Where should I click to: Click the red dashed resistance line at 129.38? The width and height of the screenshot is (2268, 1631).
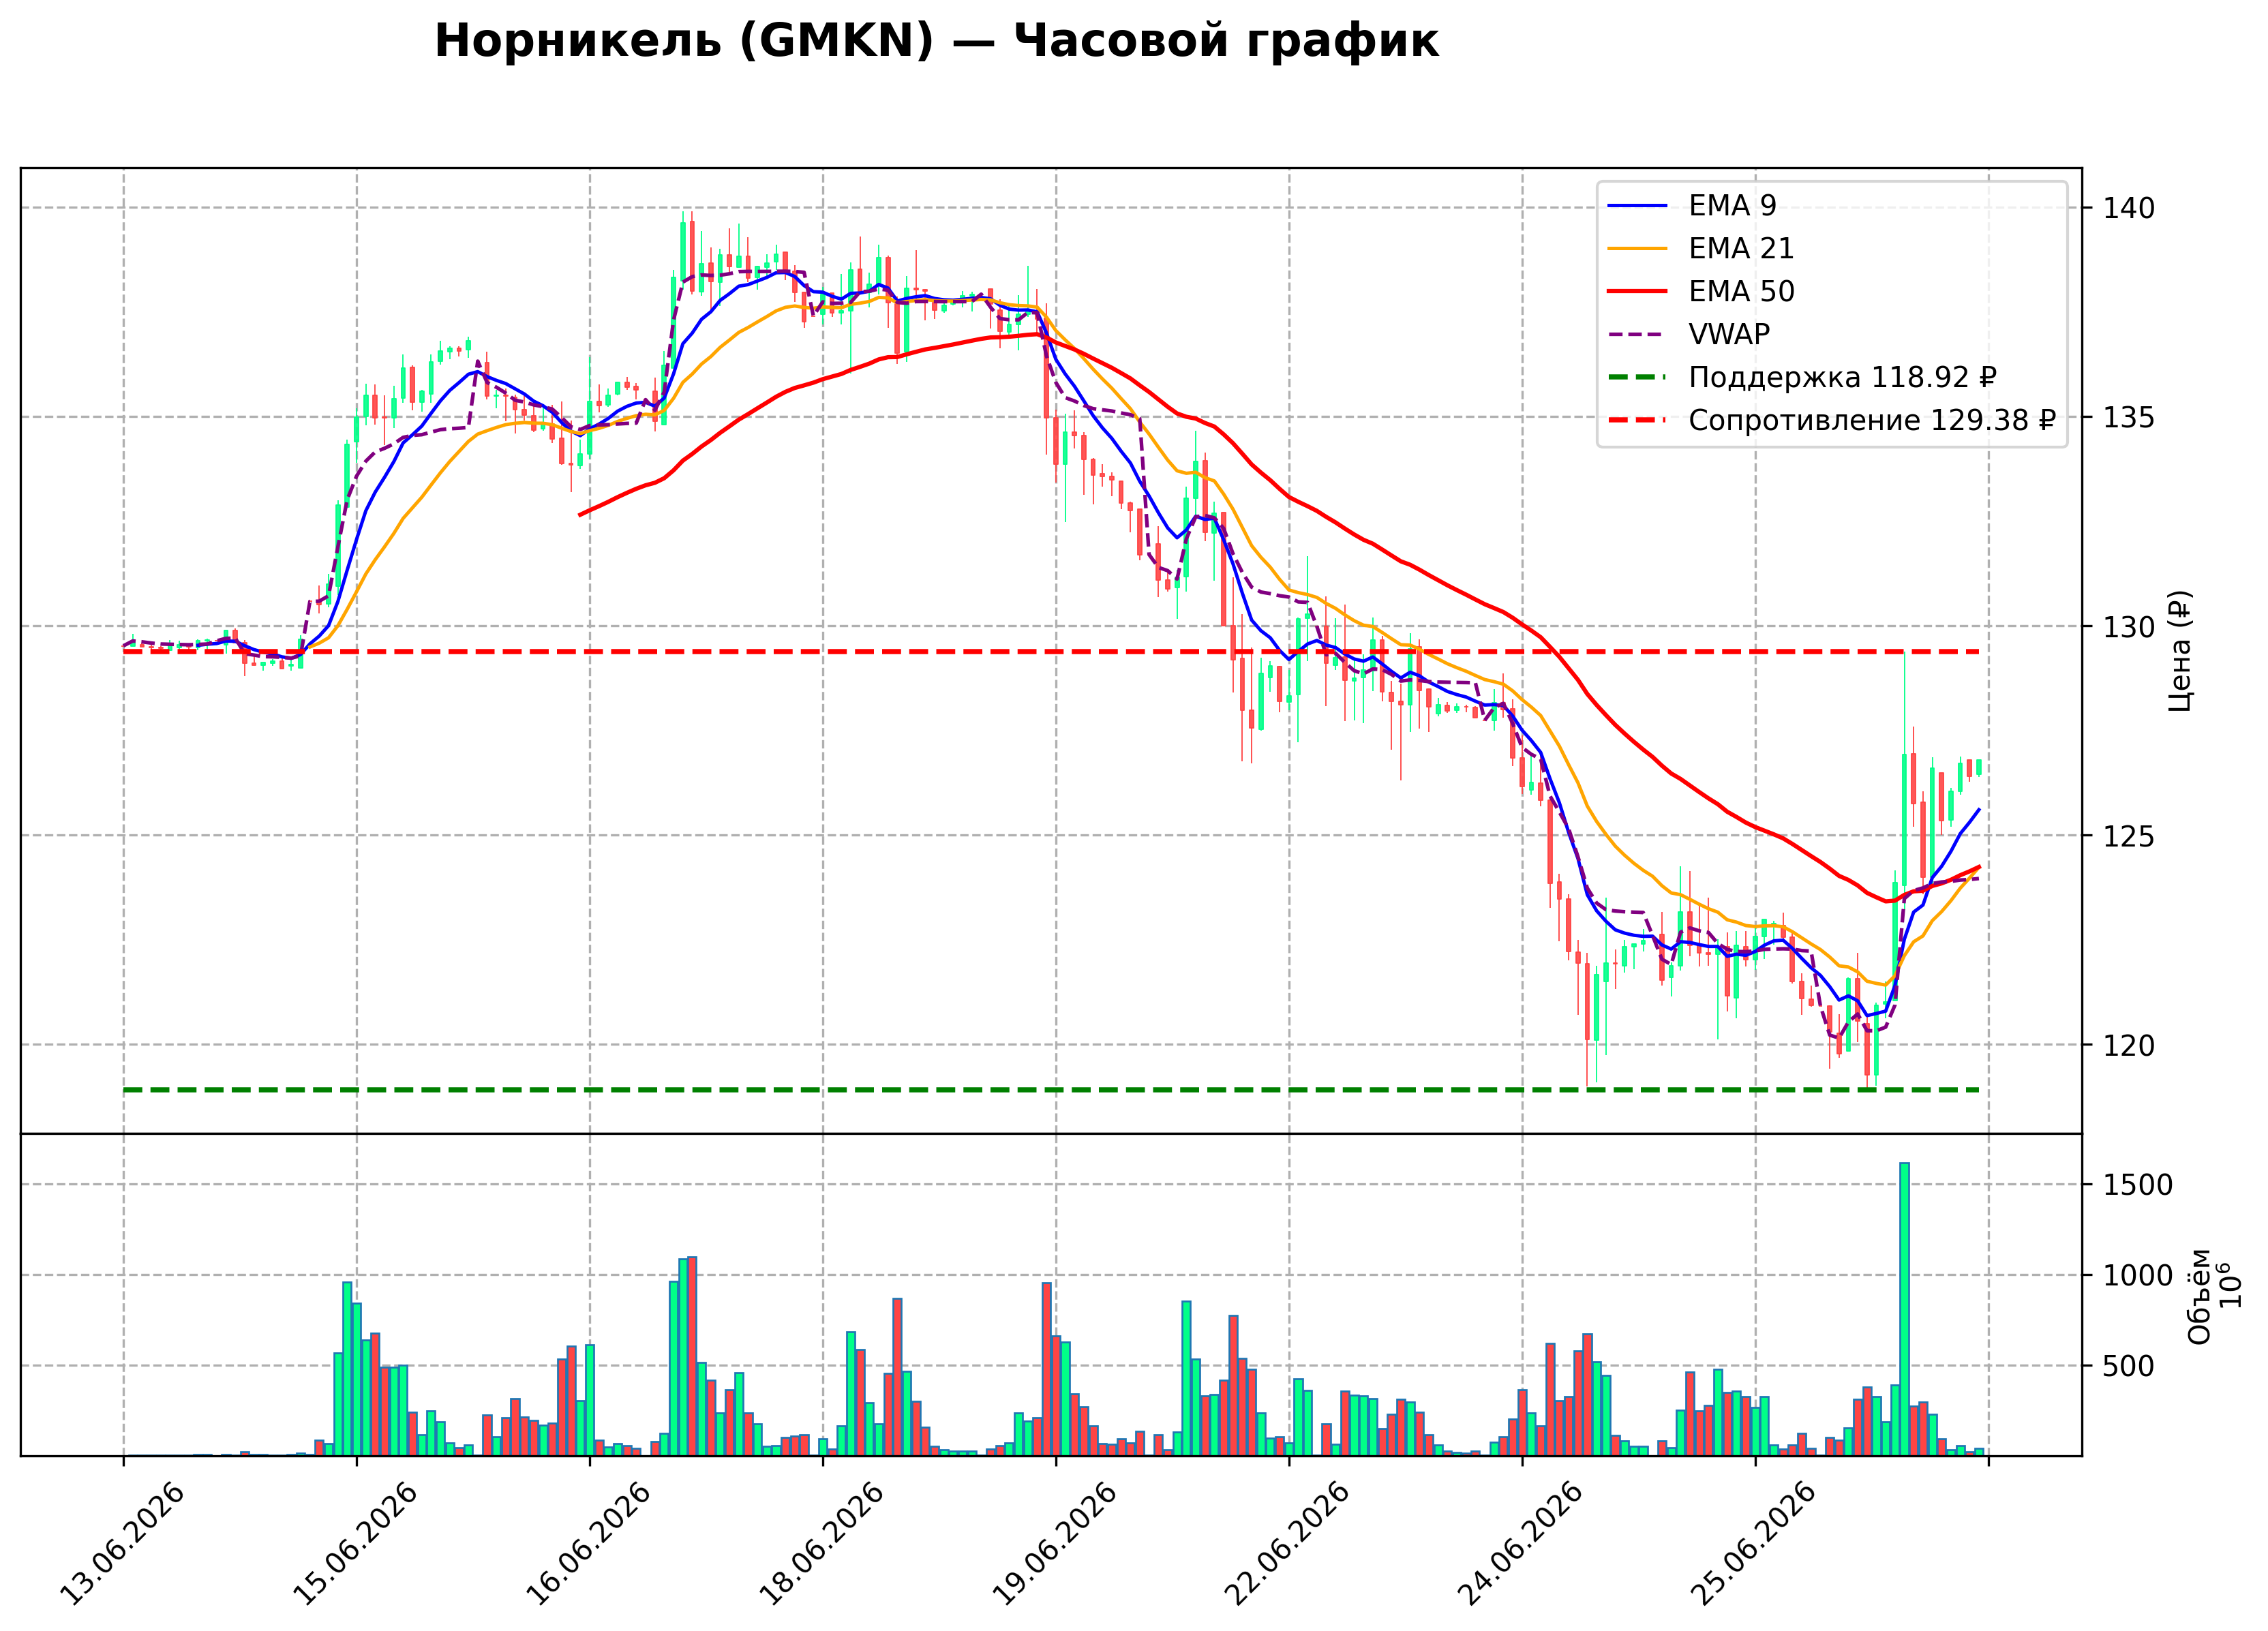1051,652
